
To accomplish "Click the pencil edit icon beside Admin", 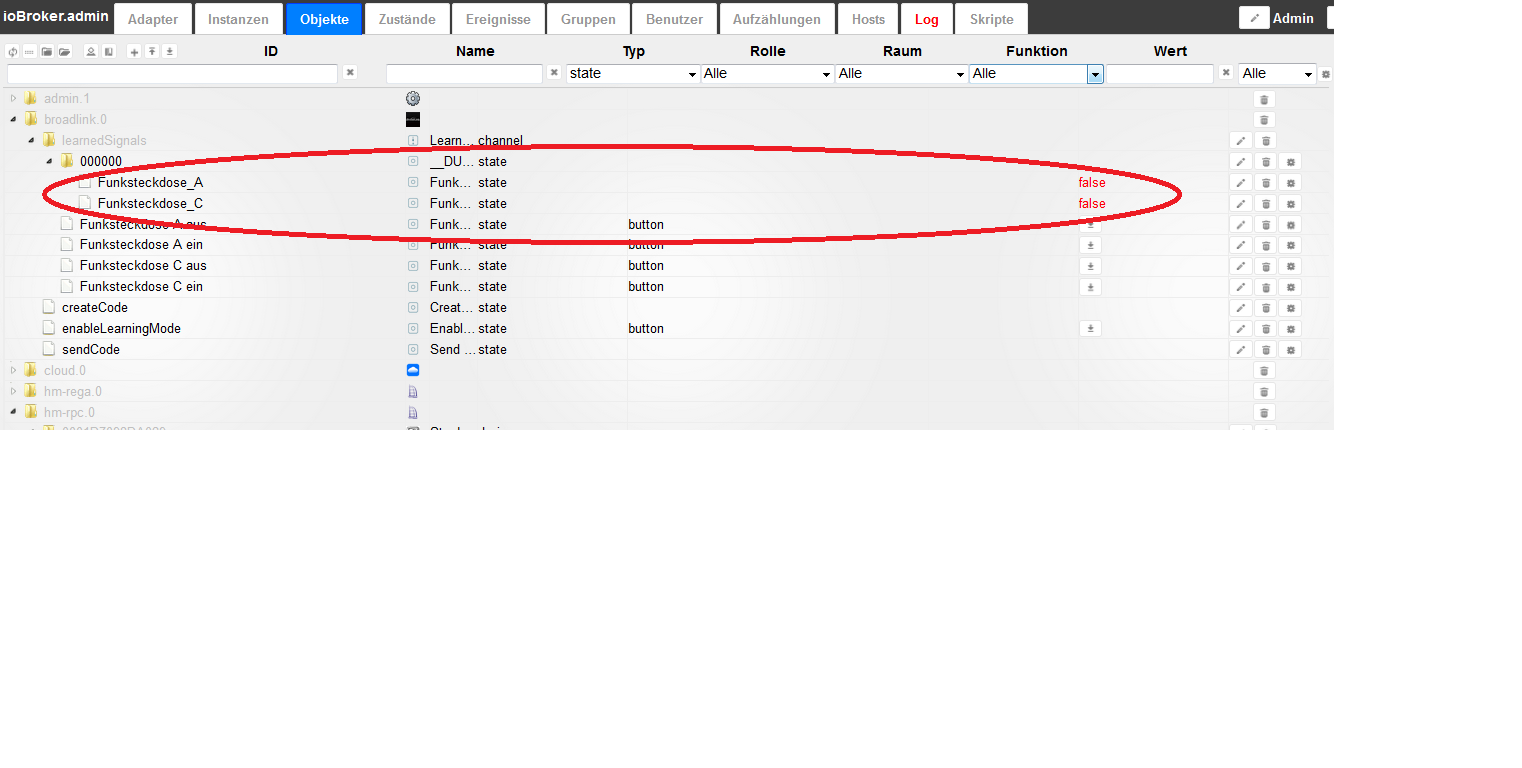I will pos(1254,18).
